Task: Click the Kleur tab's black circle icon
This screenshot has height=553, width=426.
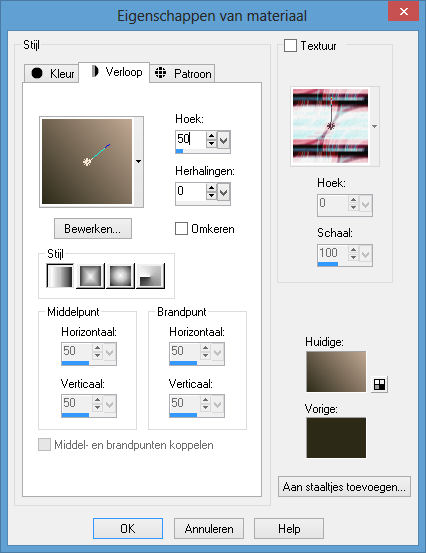Action: tap(37, 73)
